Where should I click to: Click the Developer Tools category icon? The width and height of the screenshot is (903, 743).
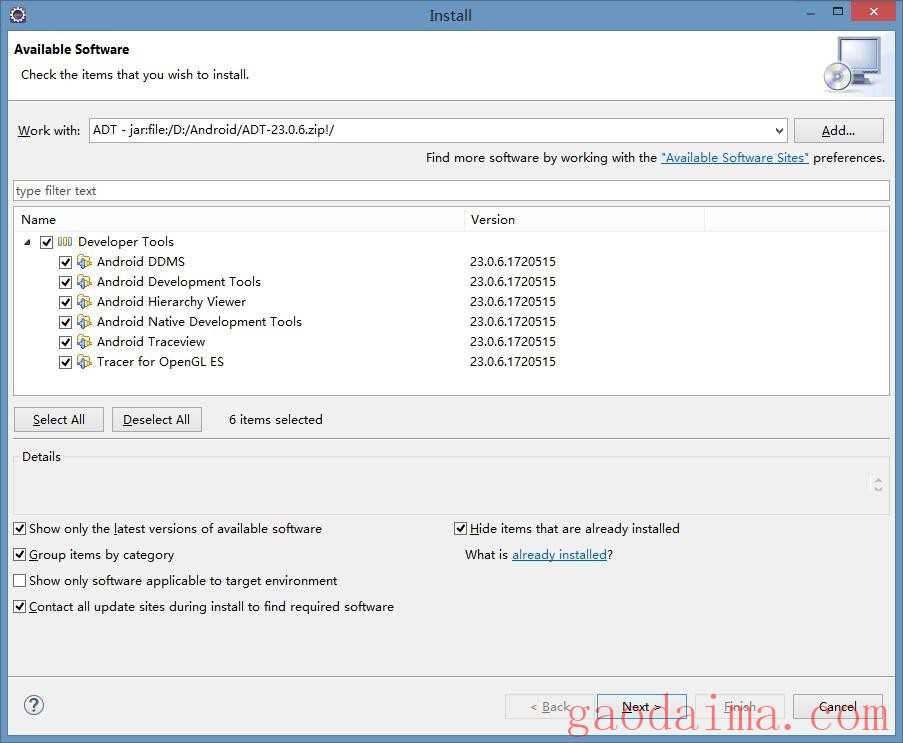(64, 242)
